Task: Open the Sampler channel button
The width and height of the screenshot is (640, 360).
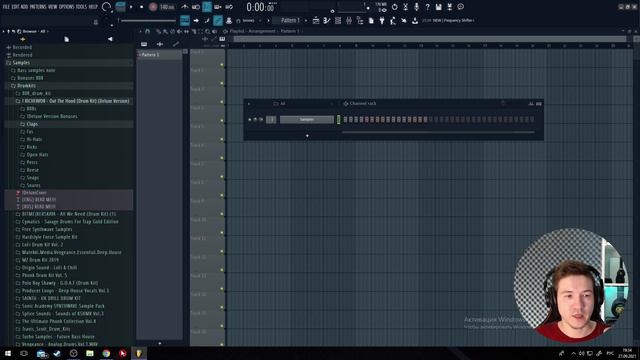Action: (x=307, y=120)
